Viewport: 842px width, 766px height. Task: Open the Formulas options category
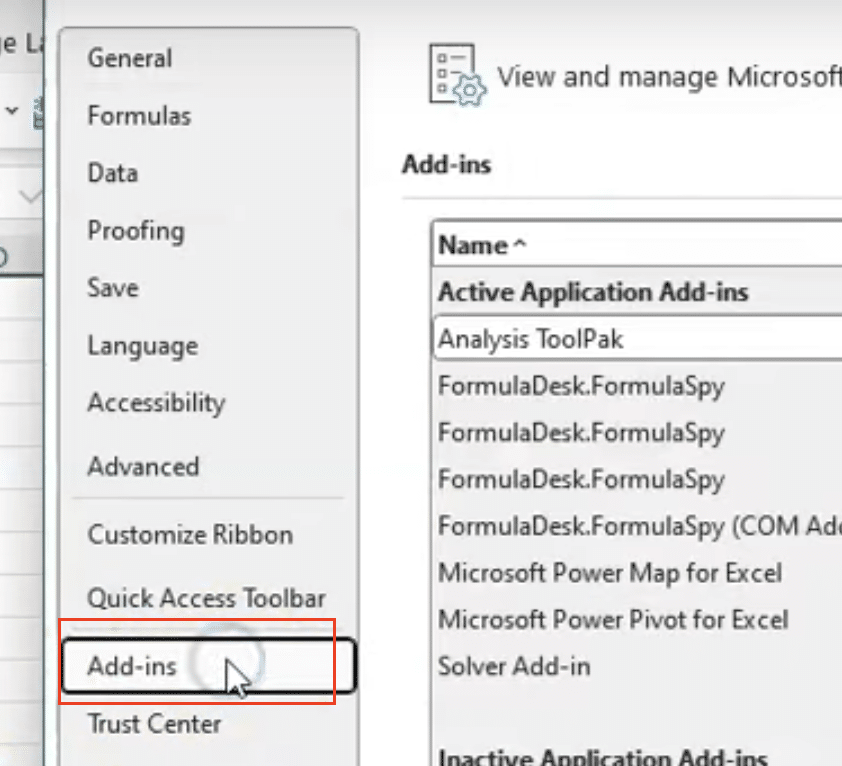point(139,115)
